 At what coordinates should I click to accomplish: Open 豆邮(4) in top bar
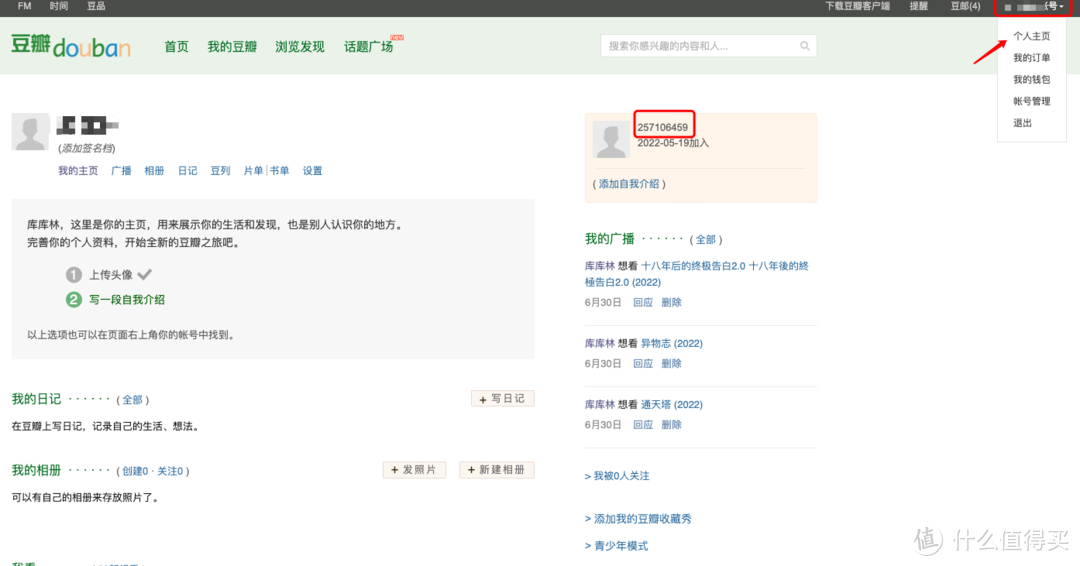click(965, 7)
